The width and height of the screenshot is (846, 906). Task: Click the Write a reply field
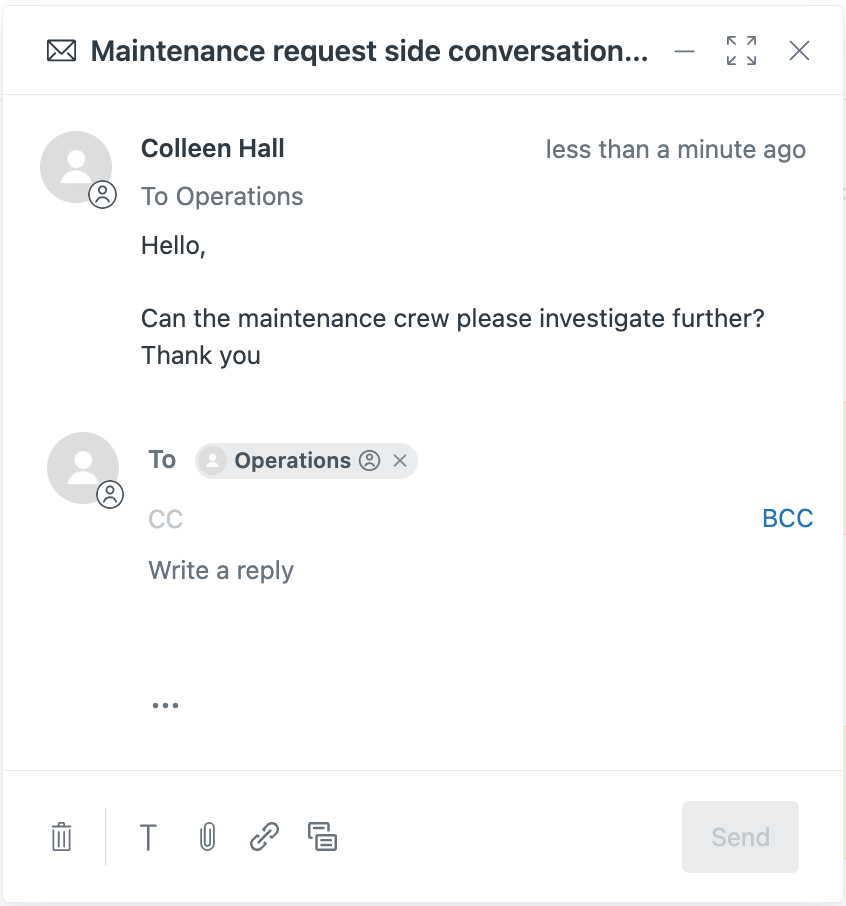click(x=221, y=570)
